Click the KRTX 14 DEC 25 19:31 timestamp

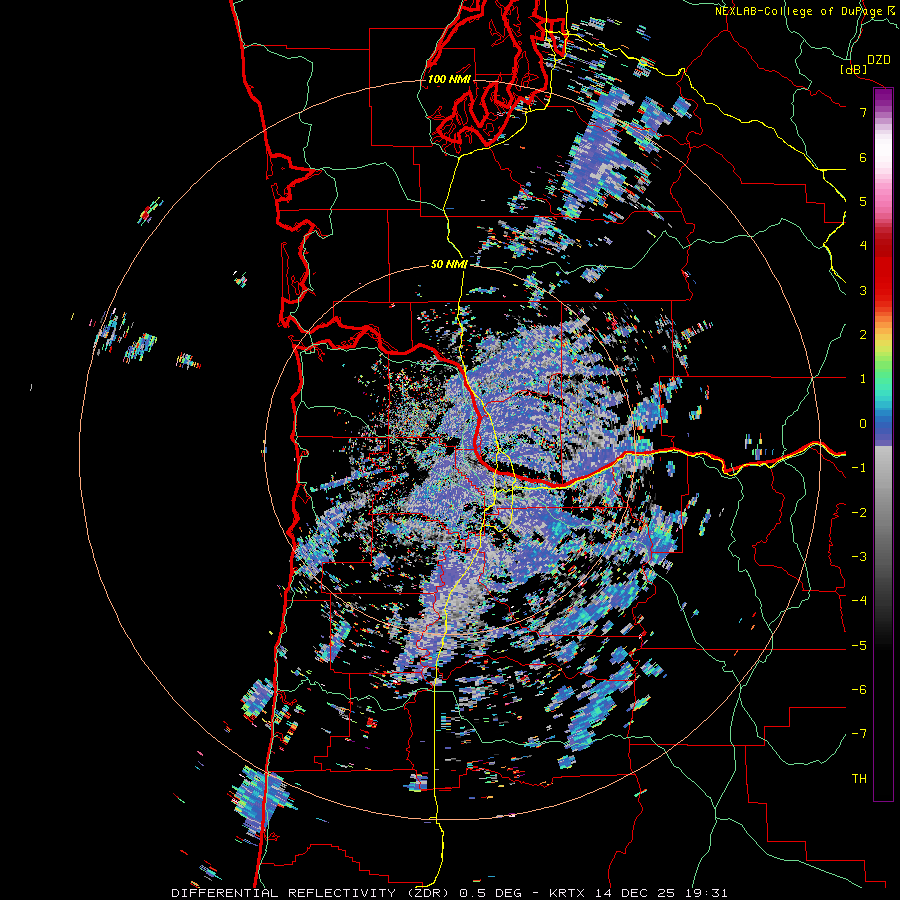(x=638, y=893)
